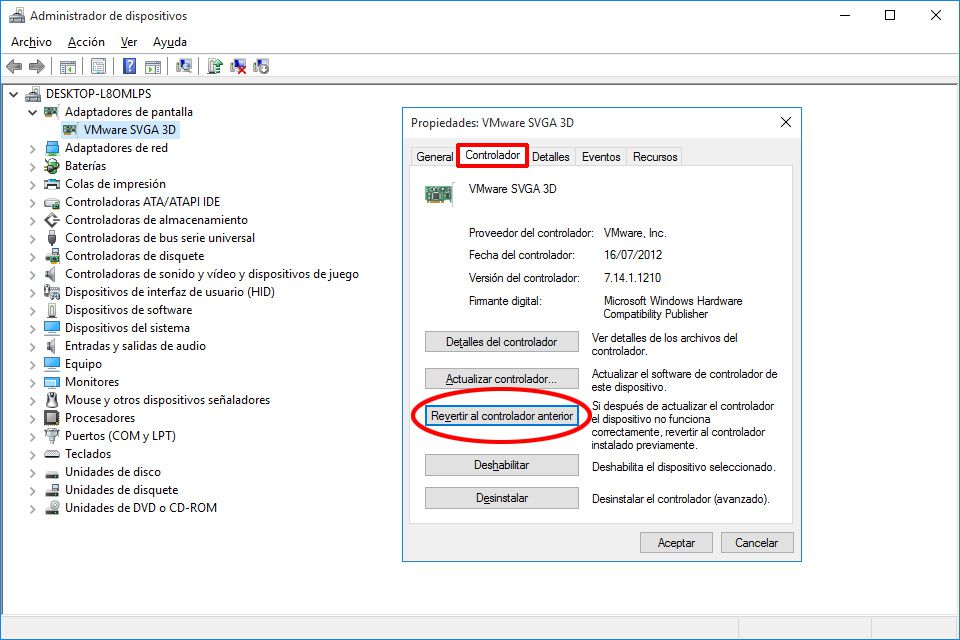
Task: Click the Device Manager title bar icon
Action: (17, 15)
